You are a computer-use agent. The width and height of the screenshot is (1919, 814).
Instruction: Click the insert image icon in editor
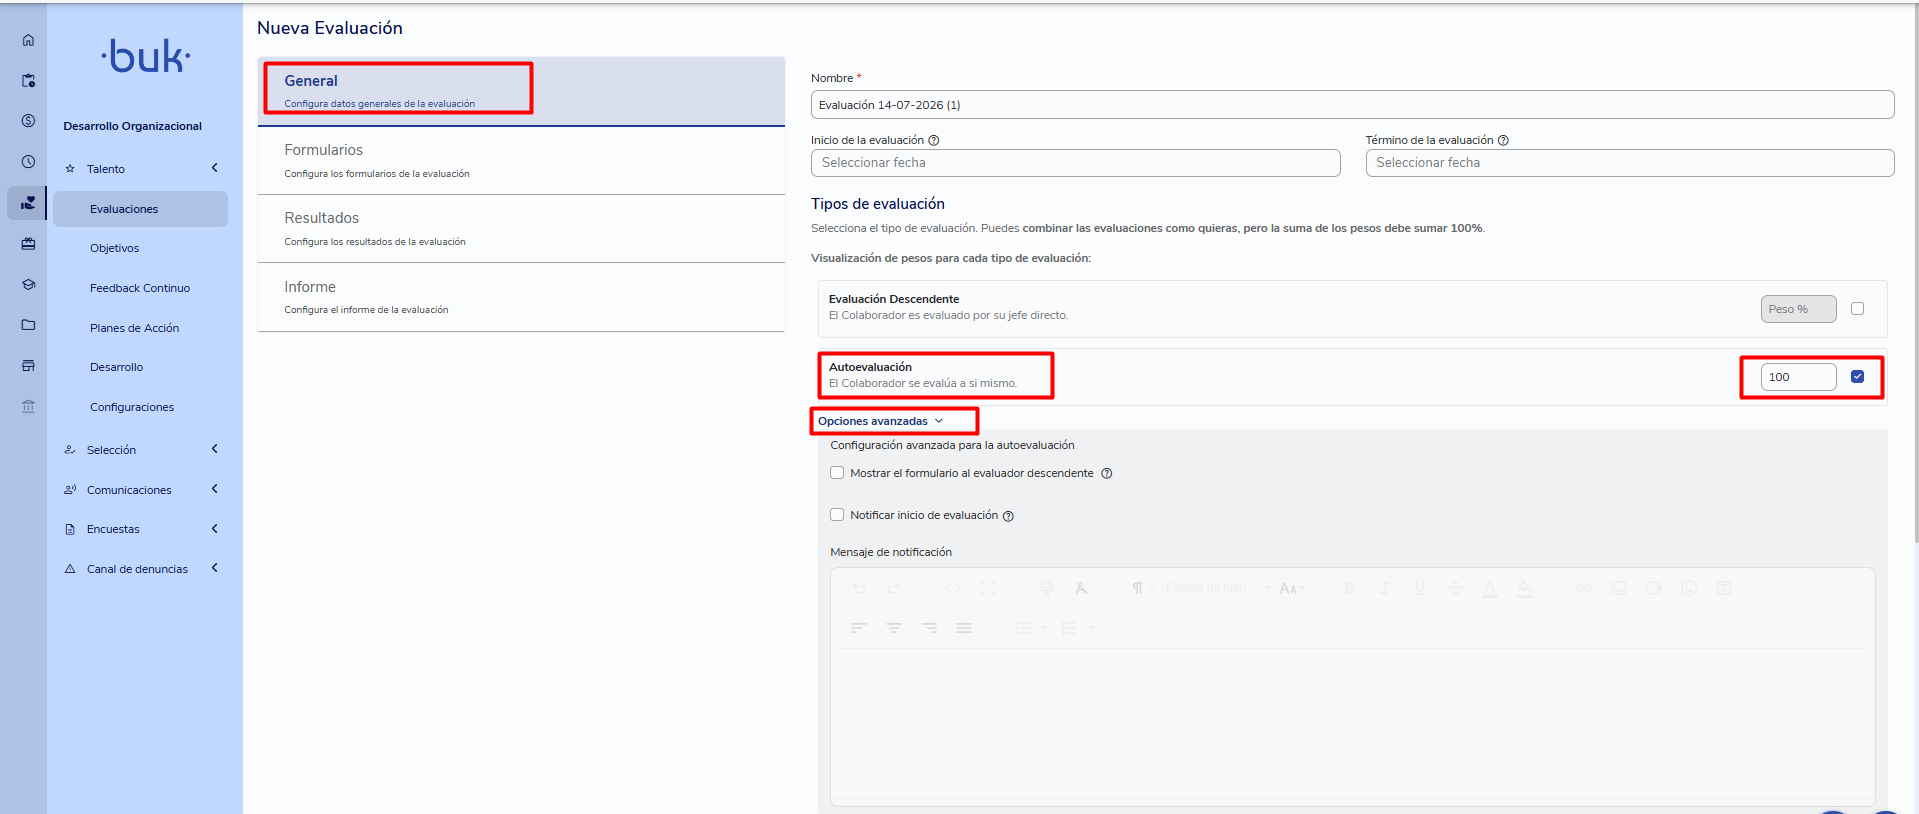1619,588
